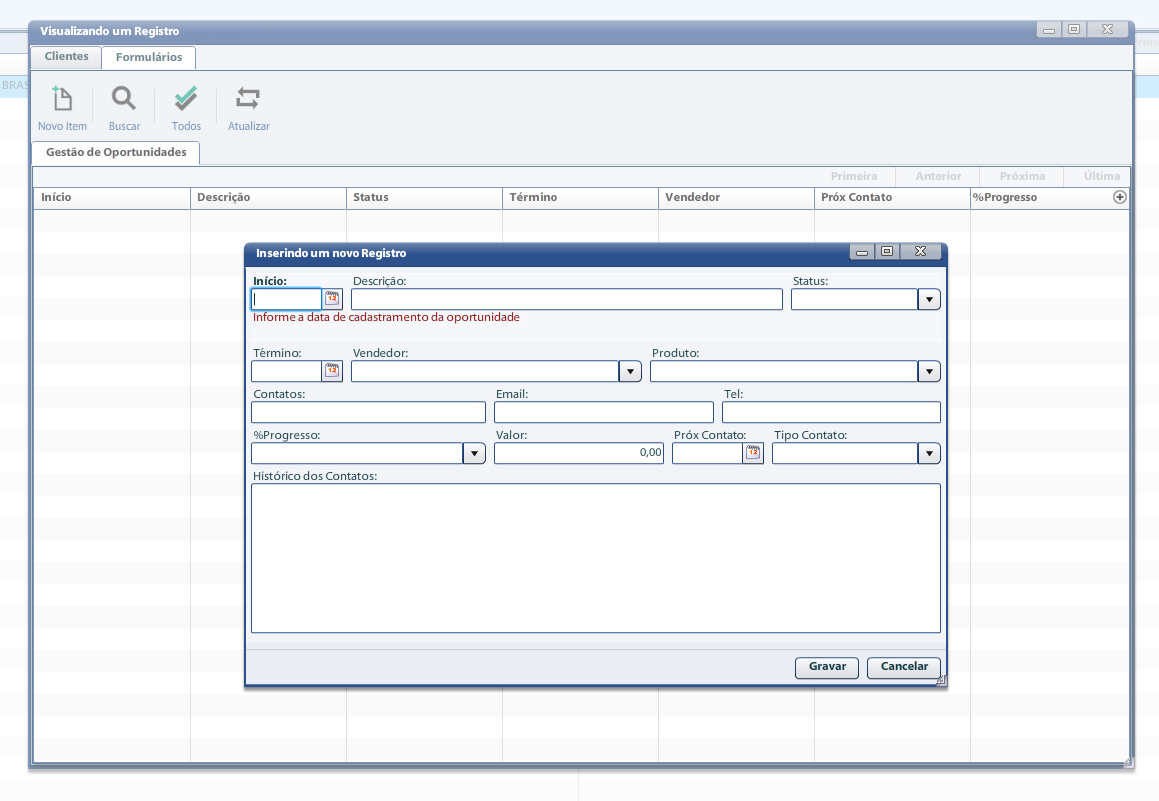Click the Descrição column header
The height and width of the screenshot is (801, 1159).
click(268, 197)
